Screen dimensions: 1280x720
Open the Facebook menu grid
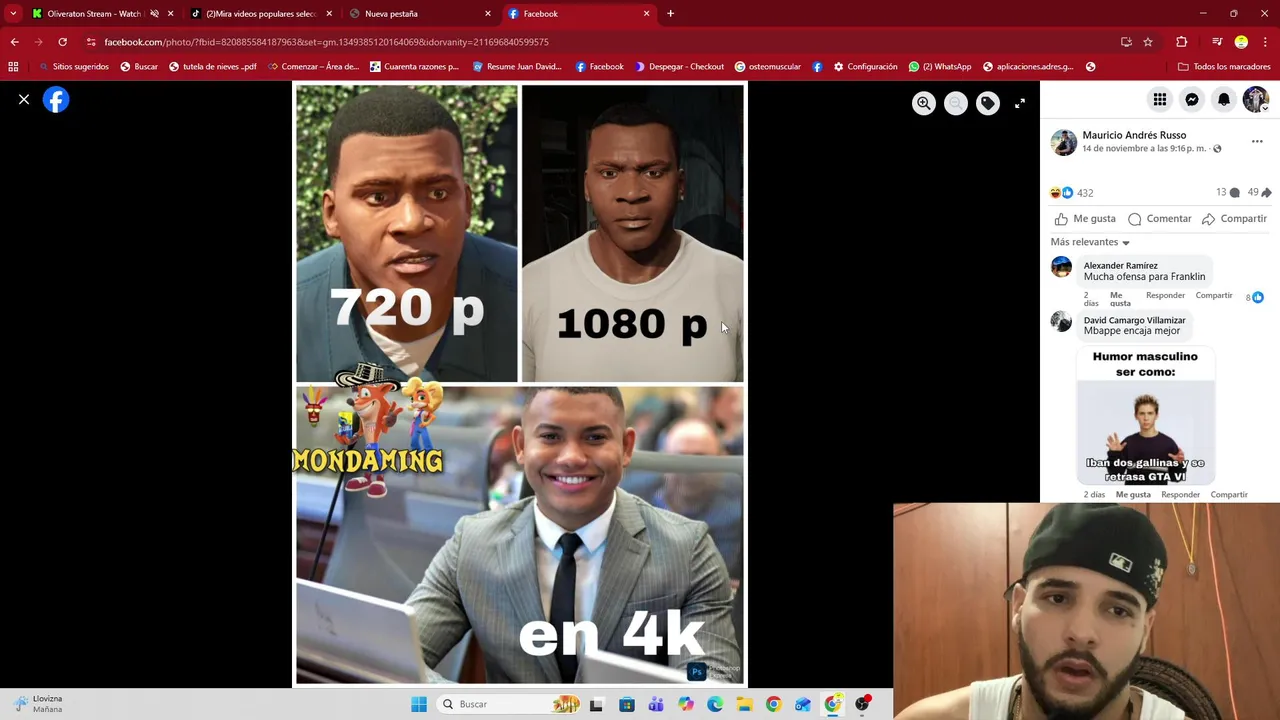point(1160,99)
